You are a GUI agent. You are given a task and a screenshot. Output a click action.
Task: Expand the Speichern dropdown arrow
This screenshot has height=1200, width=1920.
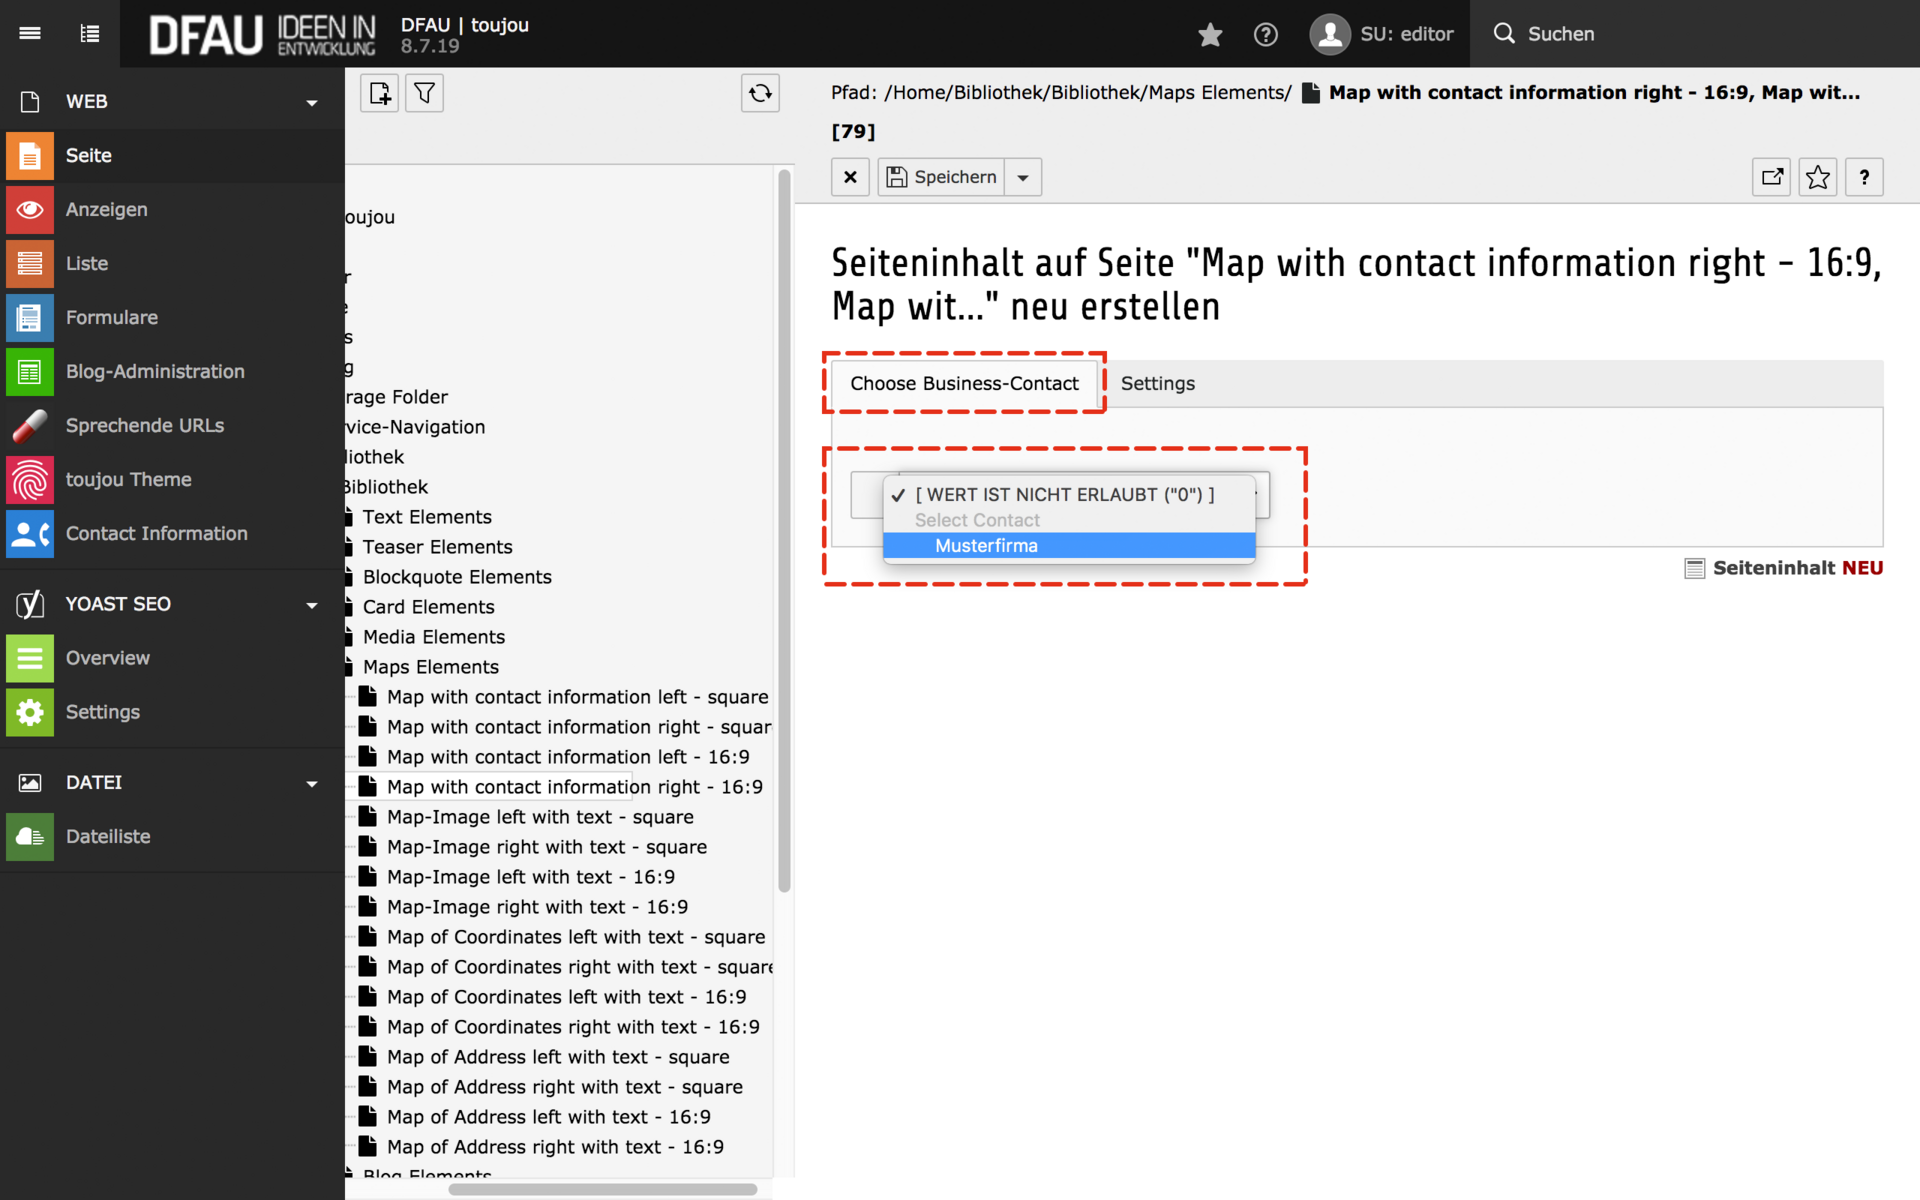click(x=1022, y=178)
